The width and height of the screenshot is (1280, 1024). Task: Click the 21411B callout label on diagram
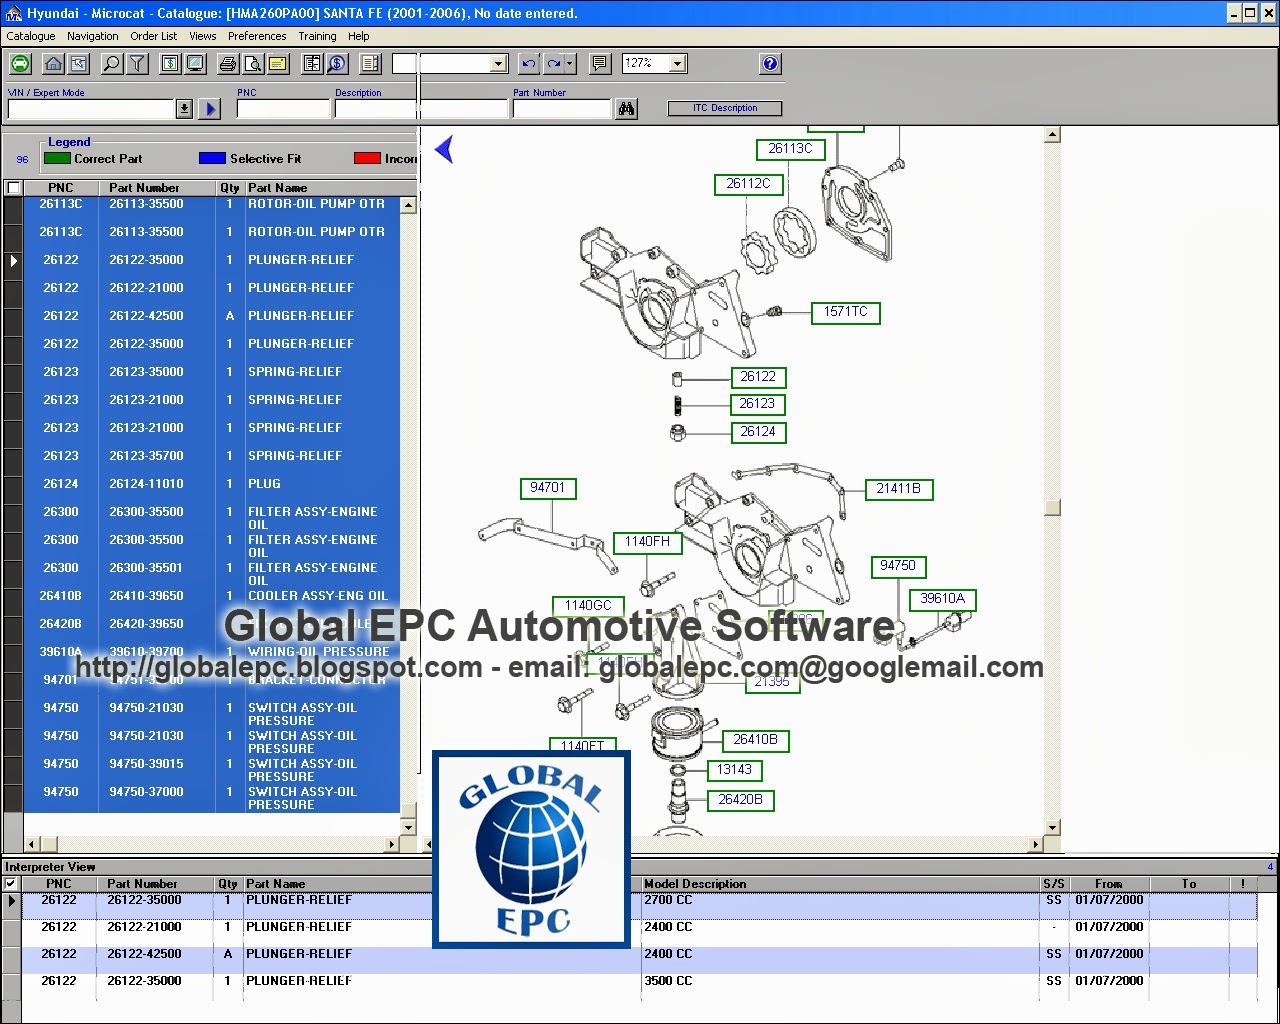point(899,489)
